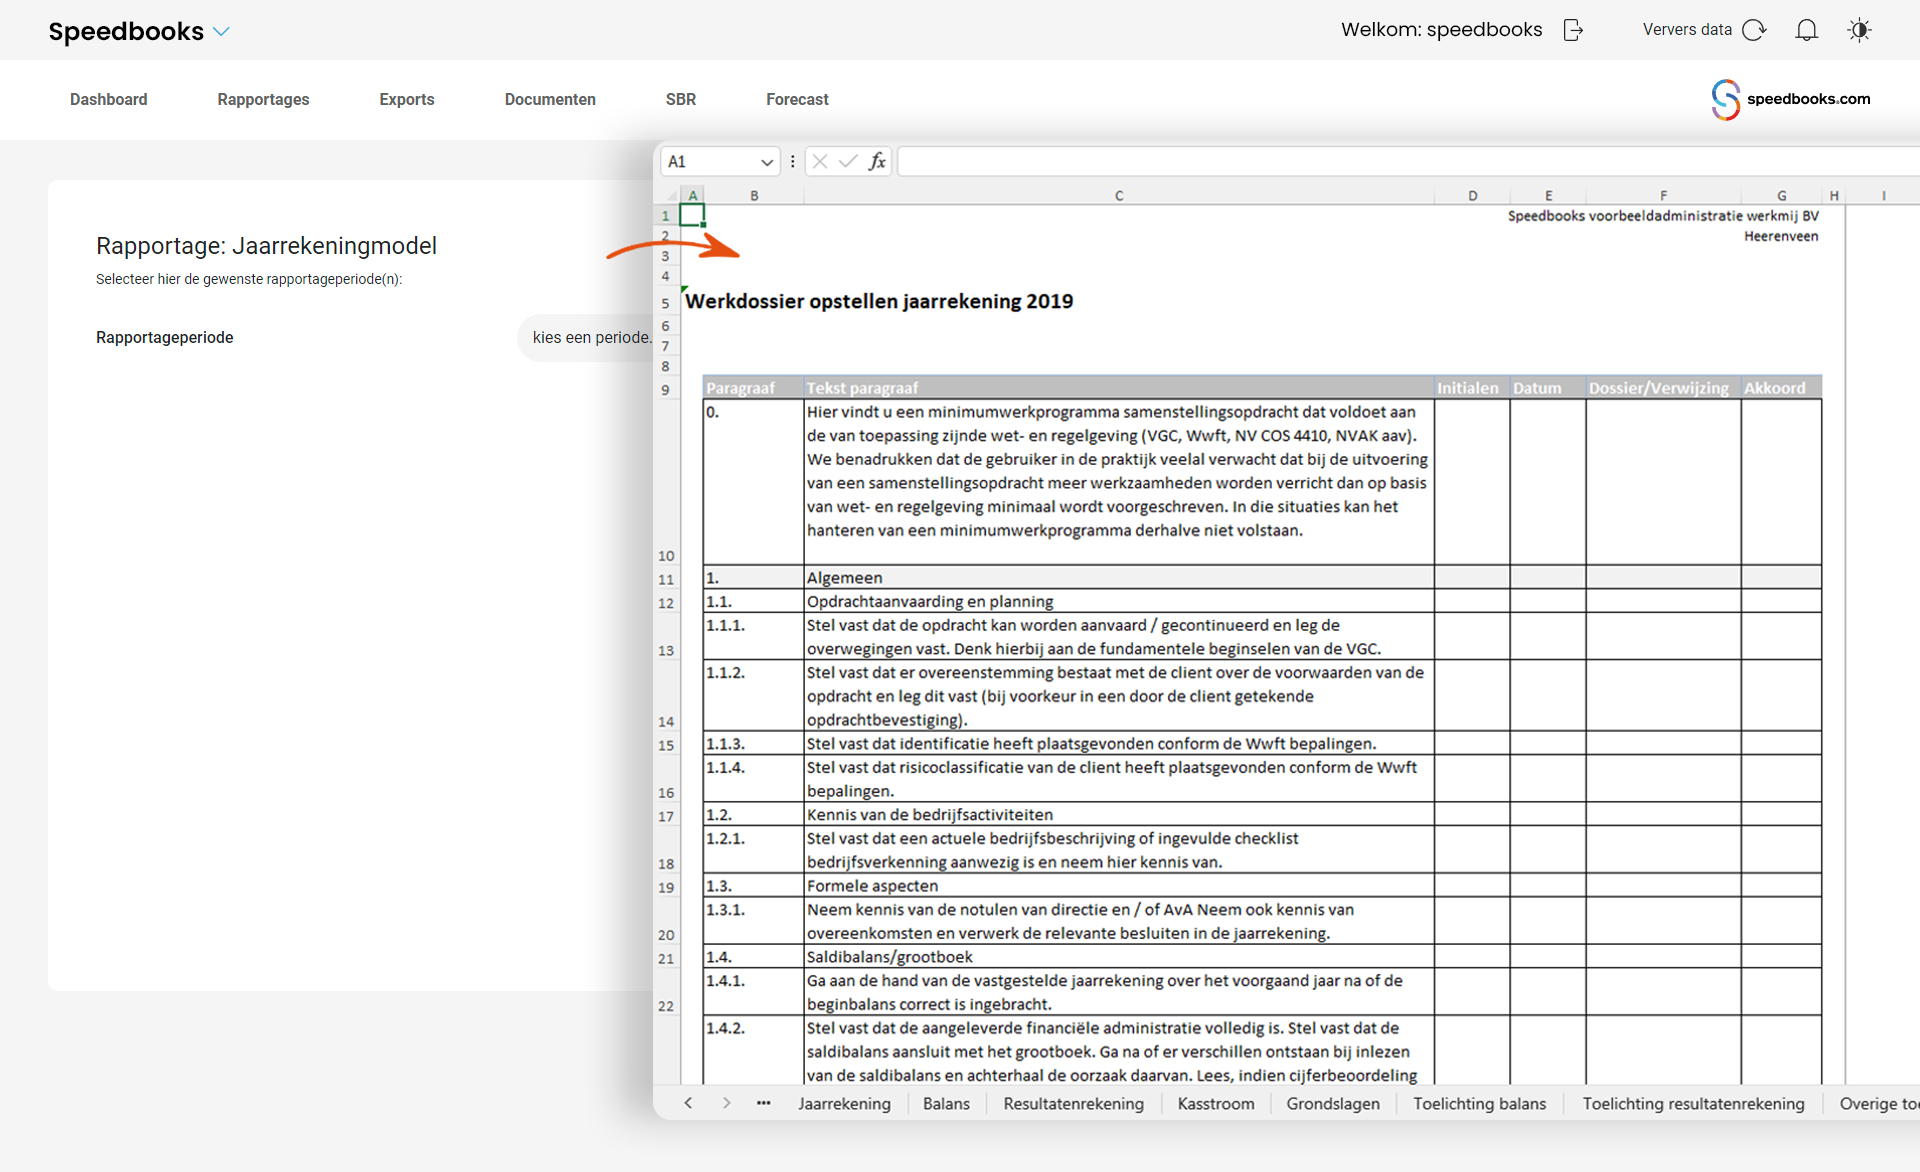1920x1172 pixels.
Task: Click the 'Tekst paragraaf' header cell
Action: tap(1119, 388)
